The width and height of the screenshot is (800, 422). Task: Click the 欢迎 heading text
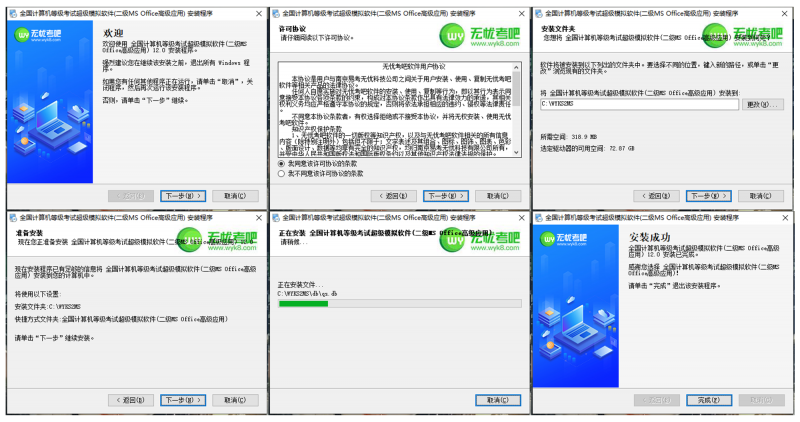(113, 33)
